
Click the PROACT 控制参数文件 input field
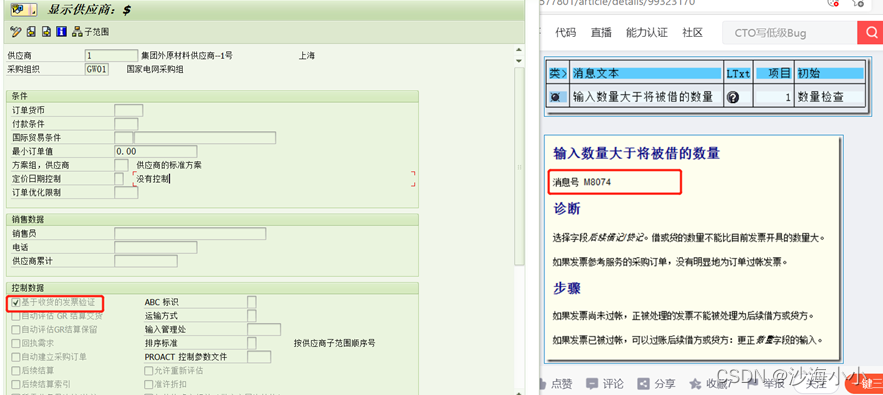pos(259,357)
